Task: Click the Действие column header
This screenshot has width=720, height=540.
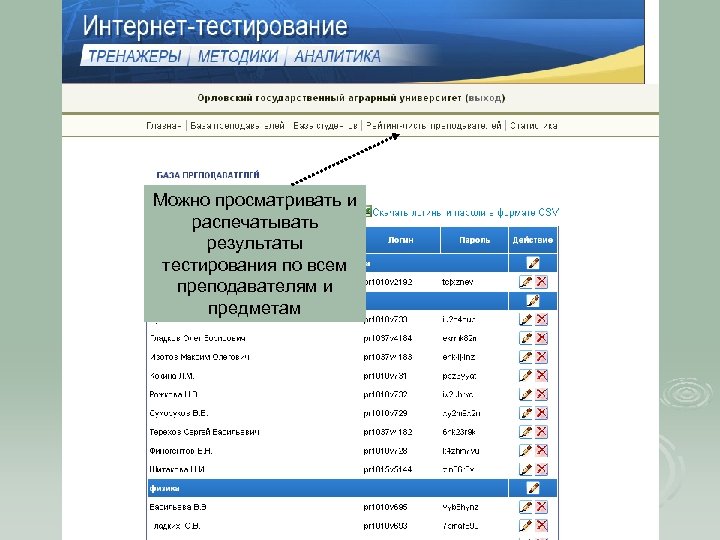Action: (533, 240)
